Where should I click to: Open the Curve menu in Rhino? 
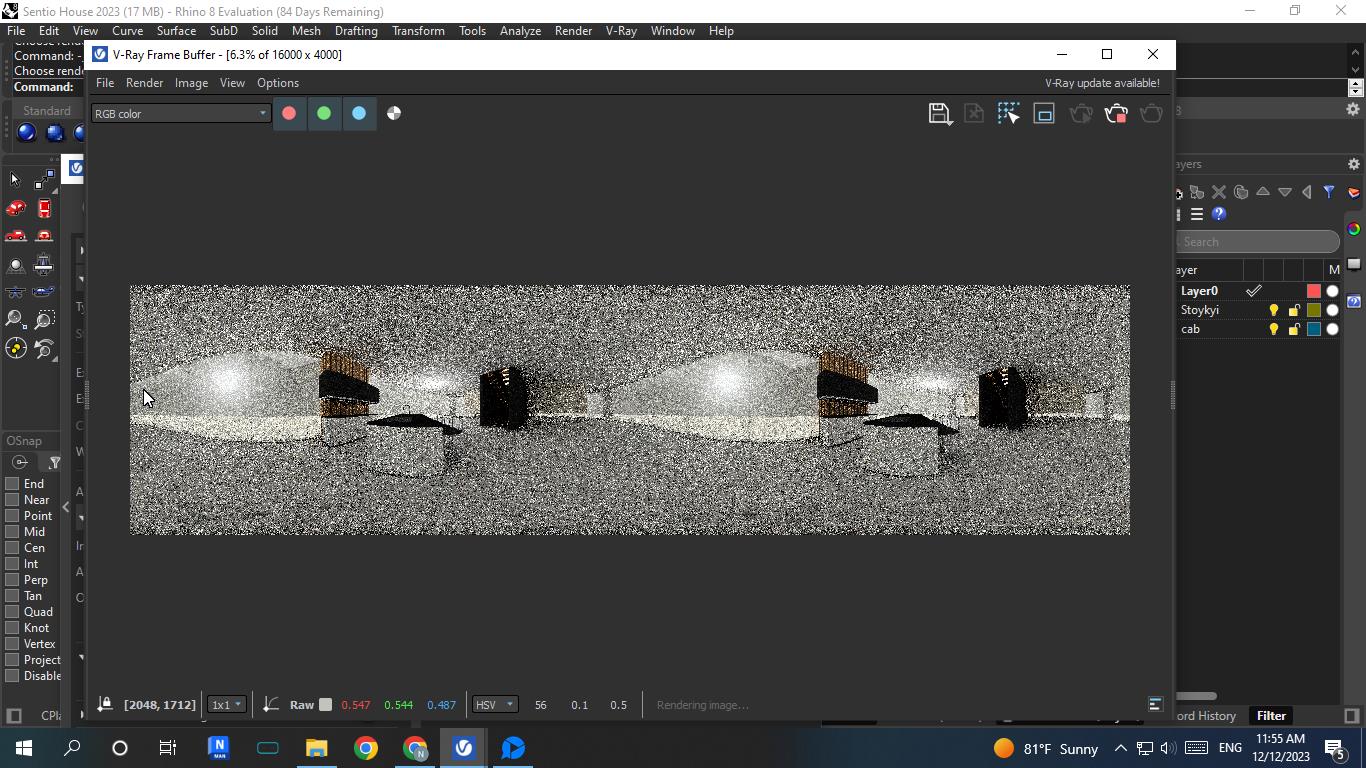[x=127, y=31]
